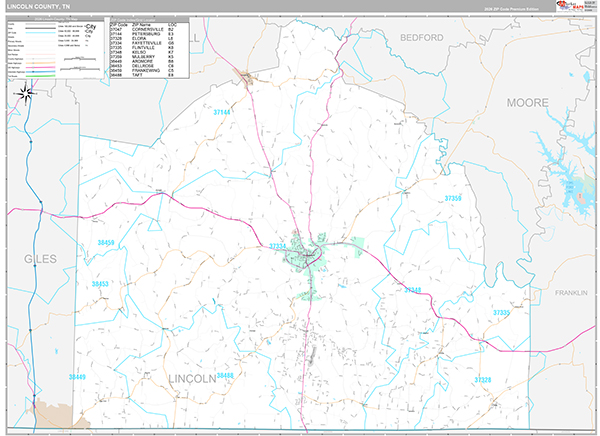Click ZIP code label 37328 on map
Screen dimensions: 600x436
point(483,380)
